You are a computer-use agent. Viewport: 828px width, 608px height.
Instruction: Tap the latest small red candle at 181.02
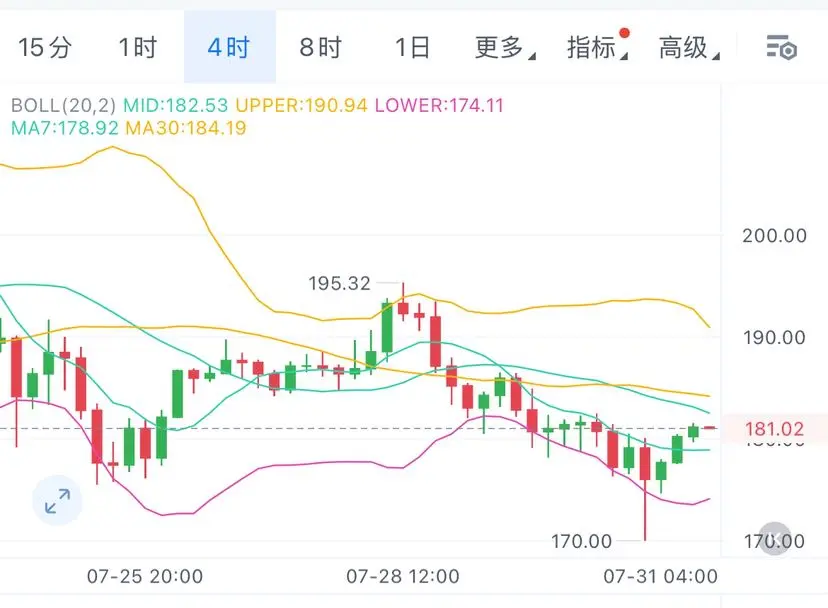710,428
